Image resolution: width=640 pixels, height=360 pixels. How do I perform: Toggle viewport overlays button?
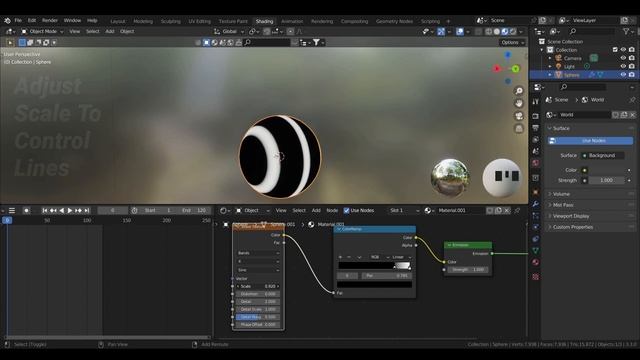460,31
